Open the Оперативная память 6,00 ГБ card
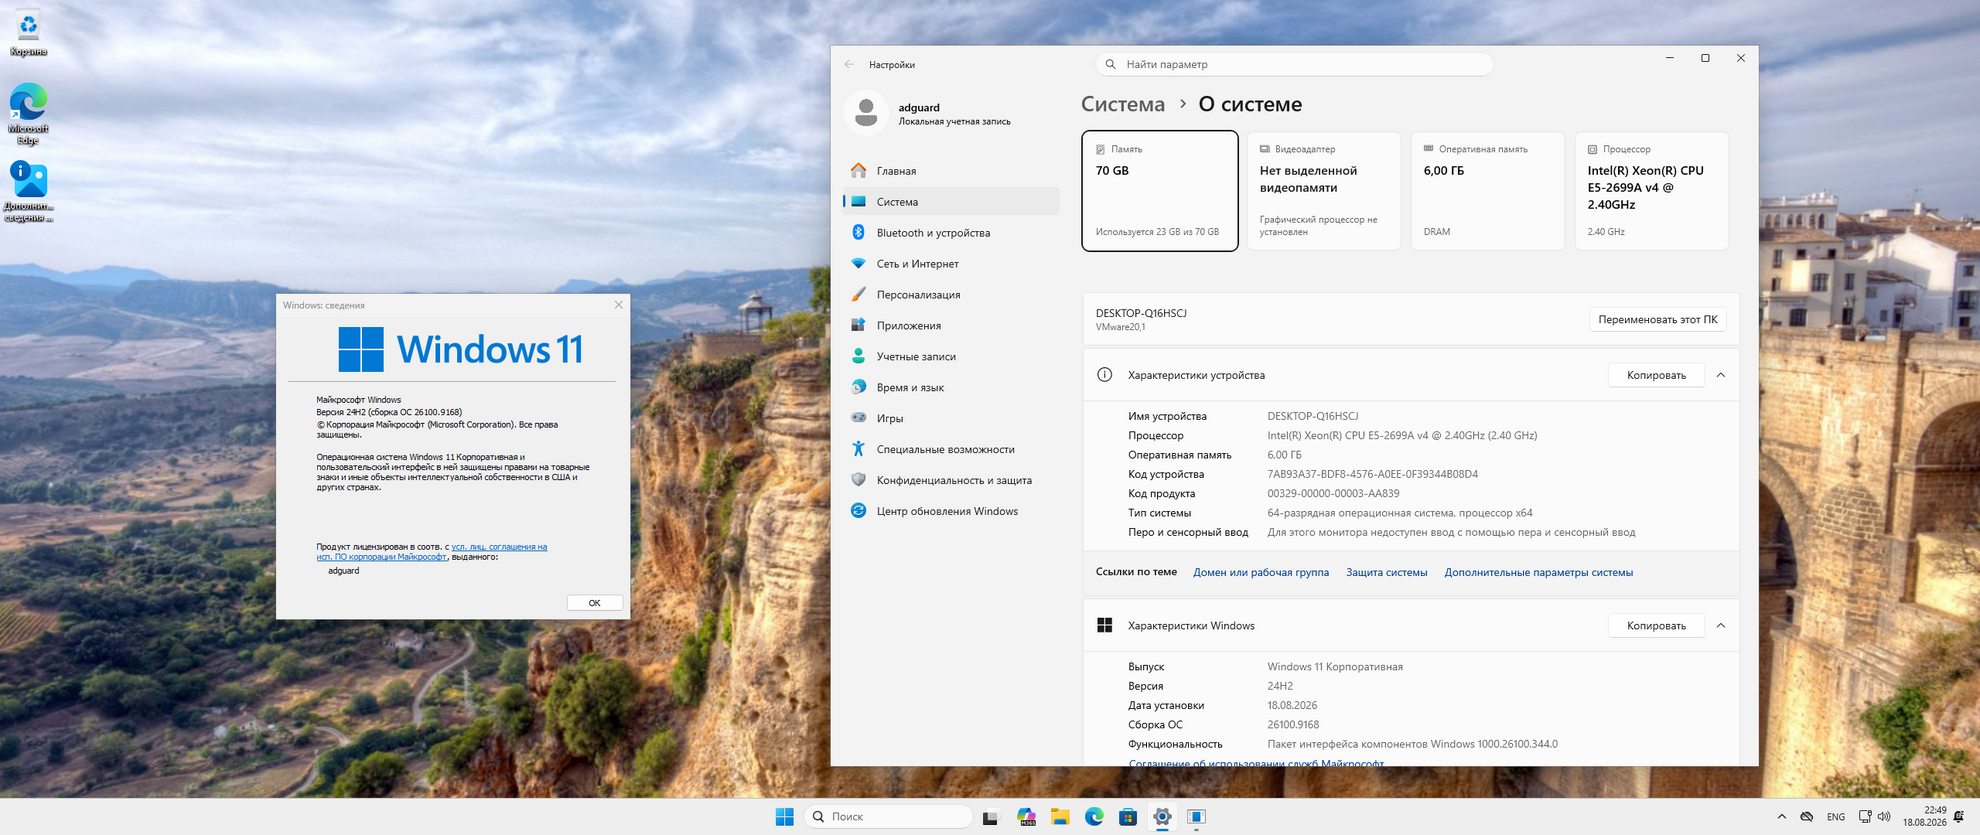 click(x=1488, y=191)
